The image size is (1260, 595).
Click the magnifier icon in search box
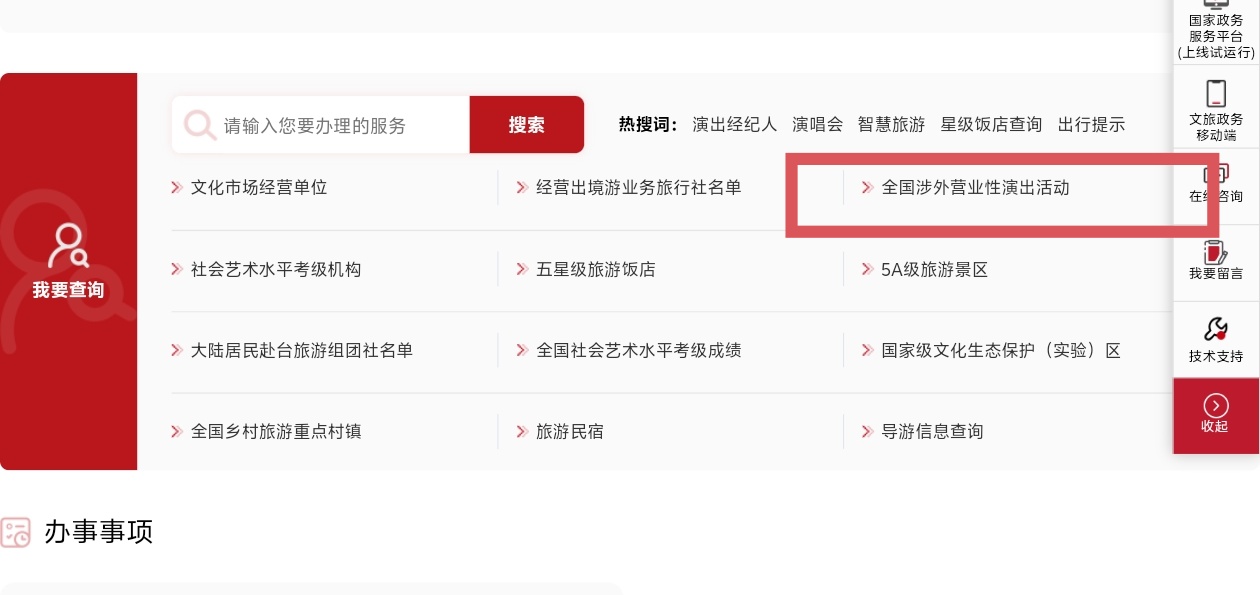200,125
